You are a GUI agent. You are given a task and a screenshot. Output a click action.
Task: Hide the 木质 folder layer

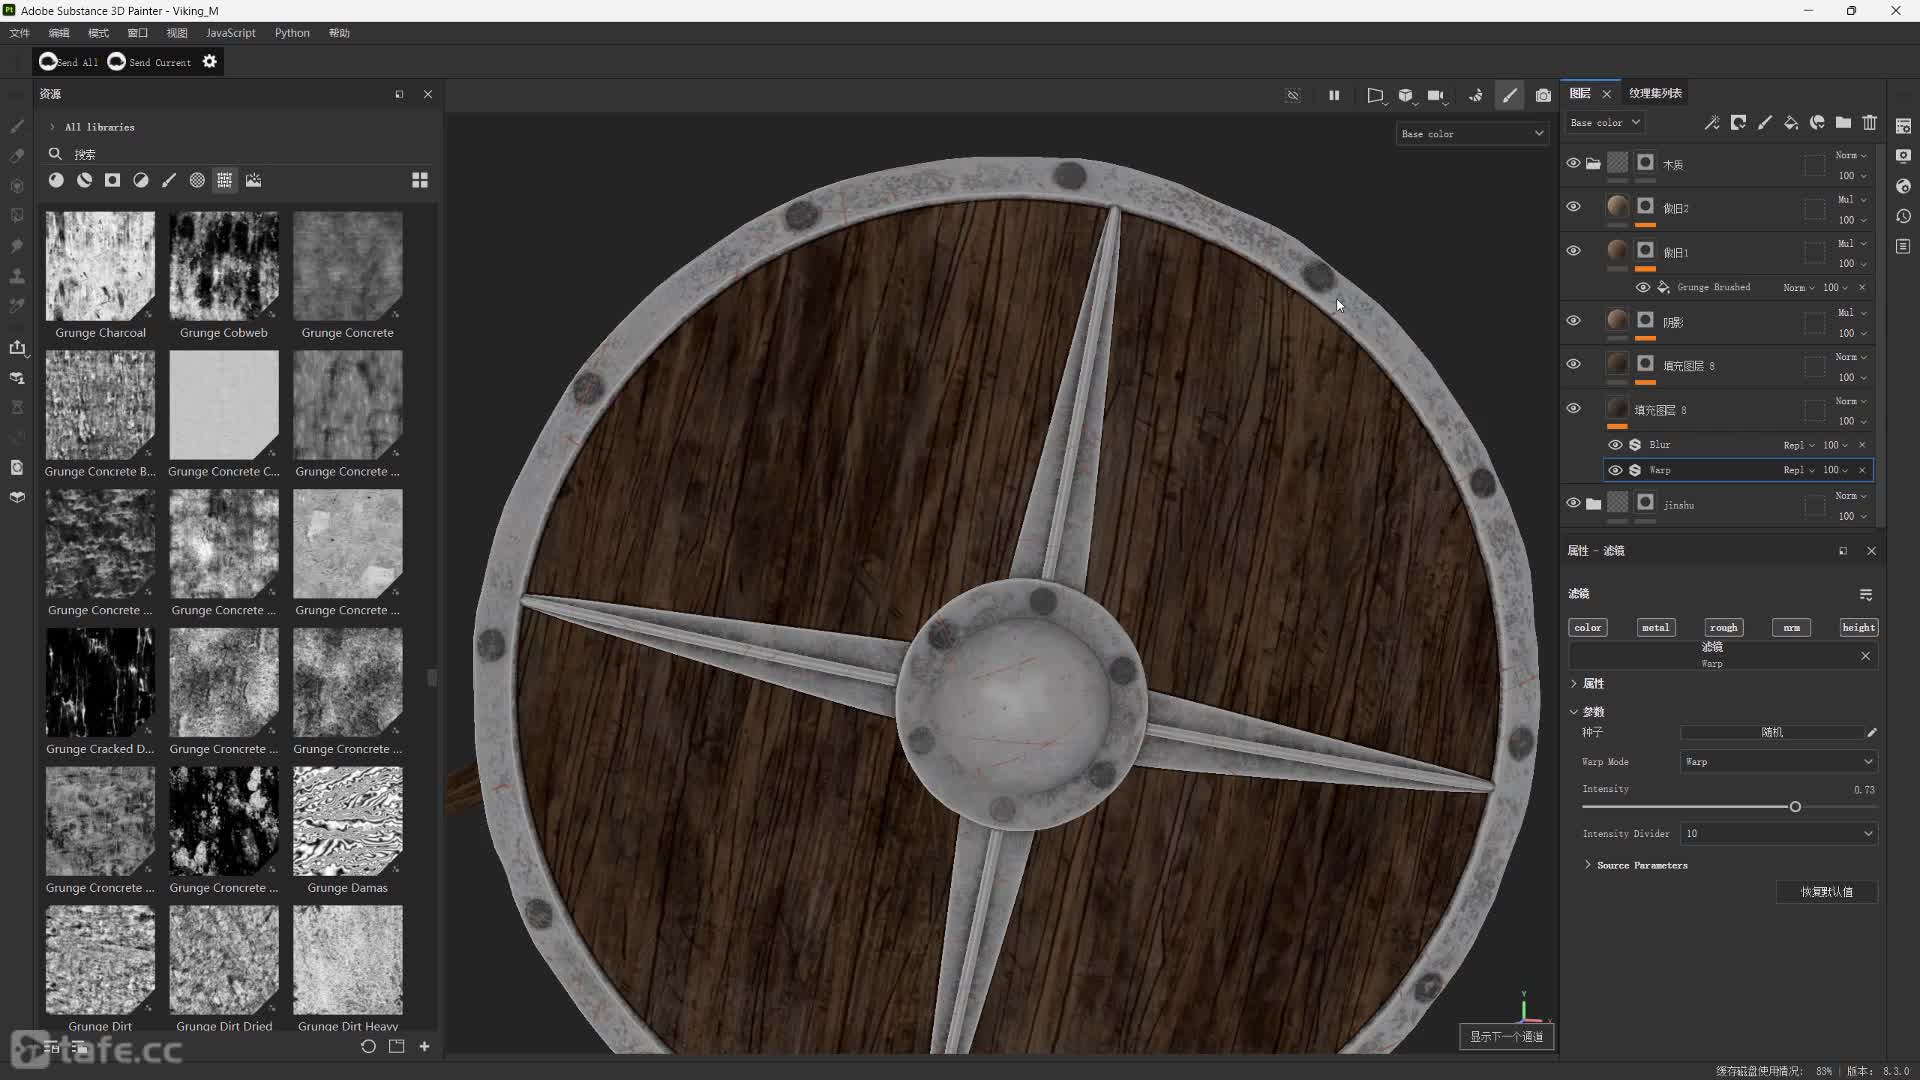coord(1573,163)
